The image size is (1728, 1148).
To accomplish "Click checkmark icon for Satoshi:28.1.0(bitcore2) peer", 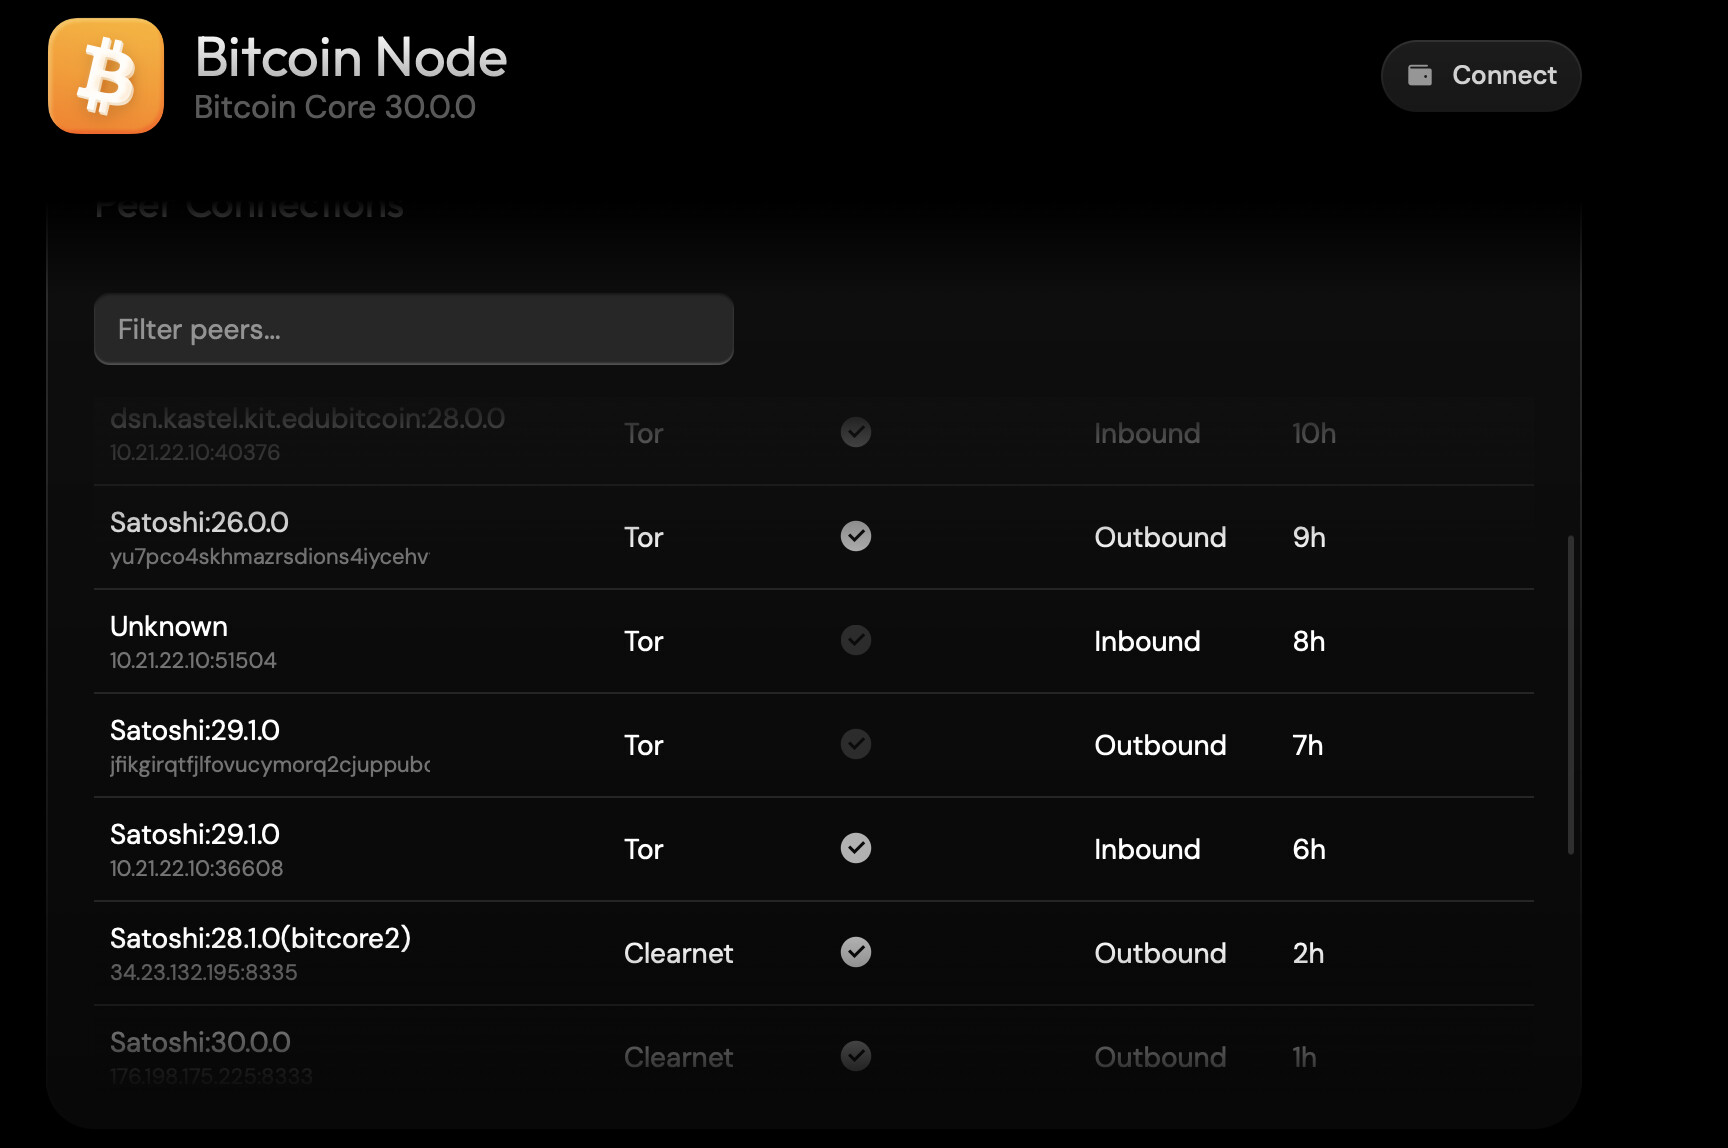I will pos(856,952).
